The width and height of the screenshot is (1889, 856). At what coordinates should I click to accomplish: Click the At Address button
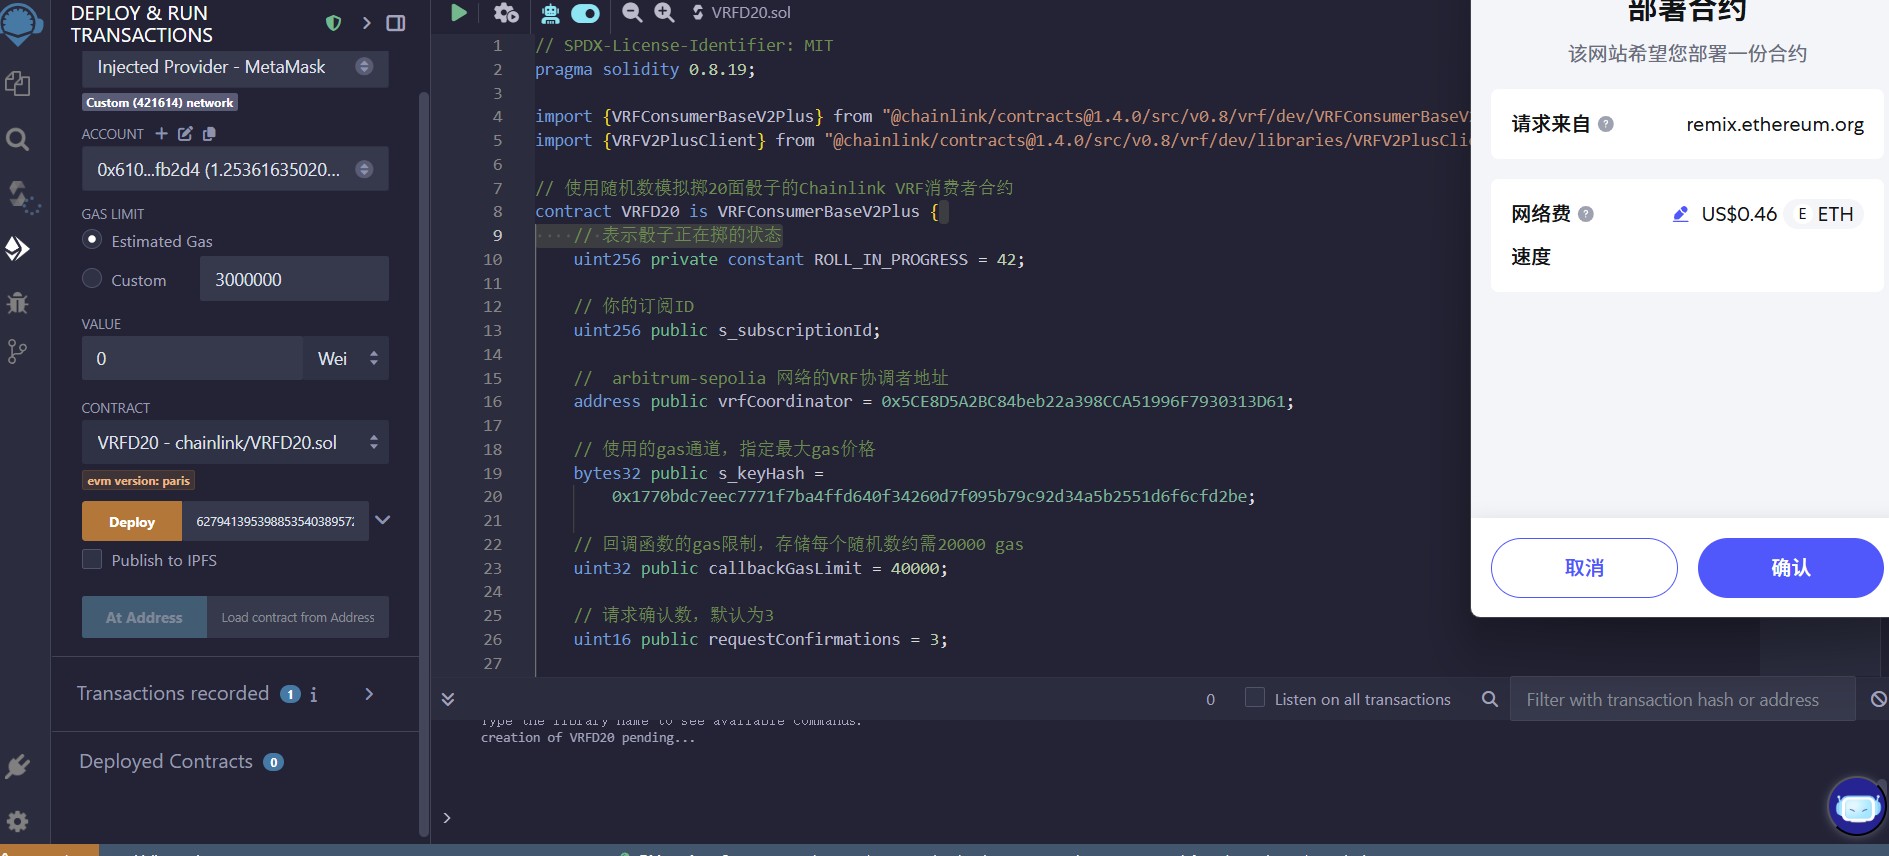pyautogui.click(x=144, y=618)
